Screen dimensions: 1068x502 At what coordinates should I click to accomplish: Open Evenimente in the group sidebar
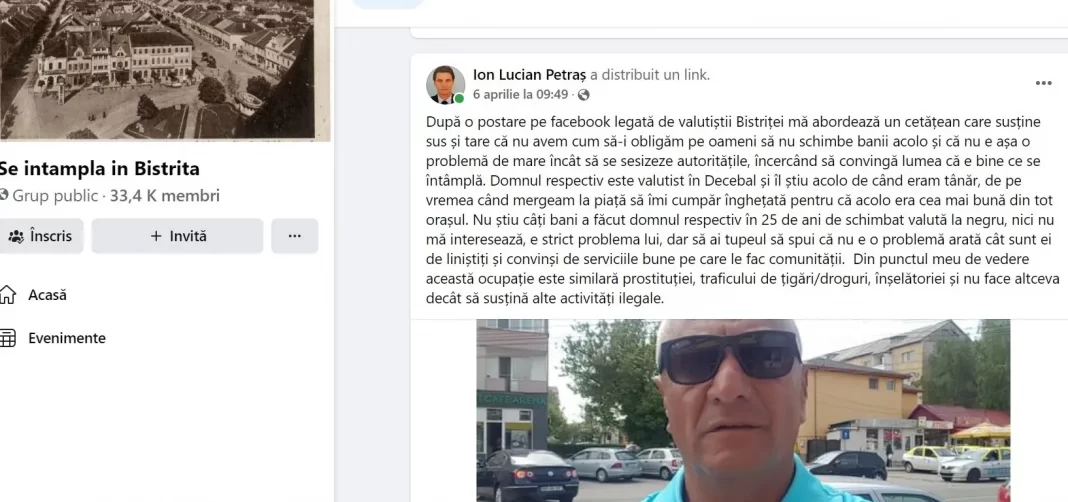click(x=67, y=338)
